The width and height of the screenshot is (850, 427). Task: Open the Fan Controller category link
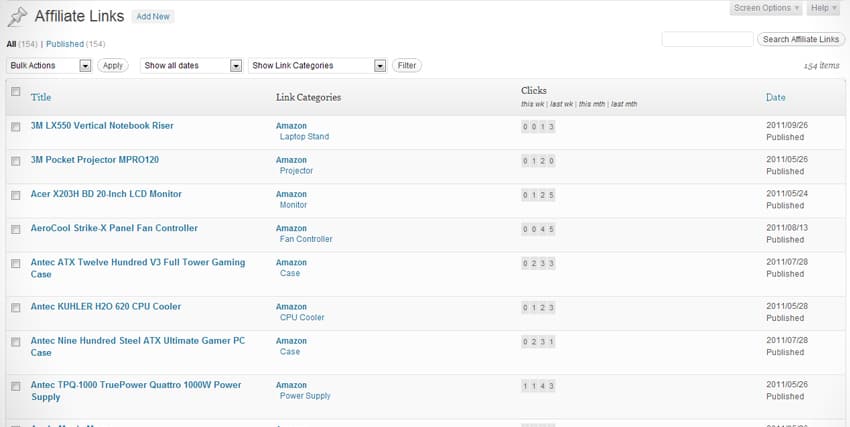pos(306,239)
